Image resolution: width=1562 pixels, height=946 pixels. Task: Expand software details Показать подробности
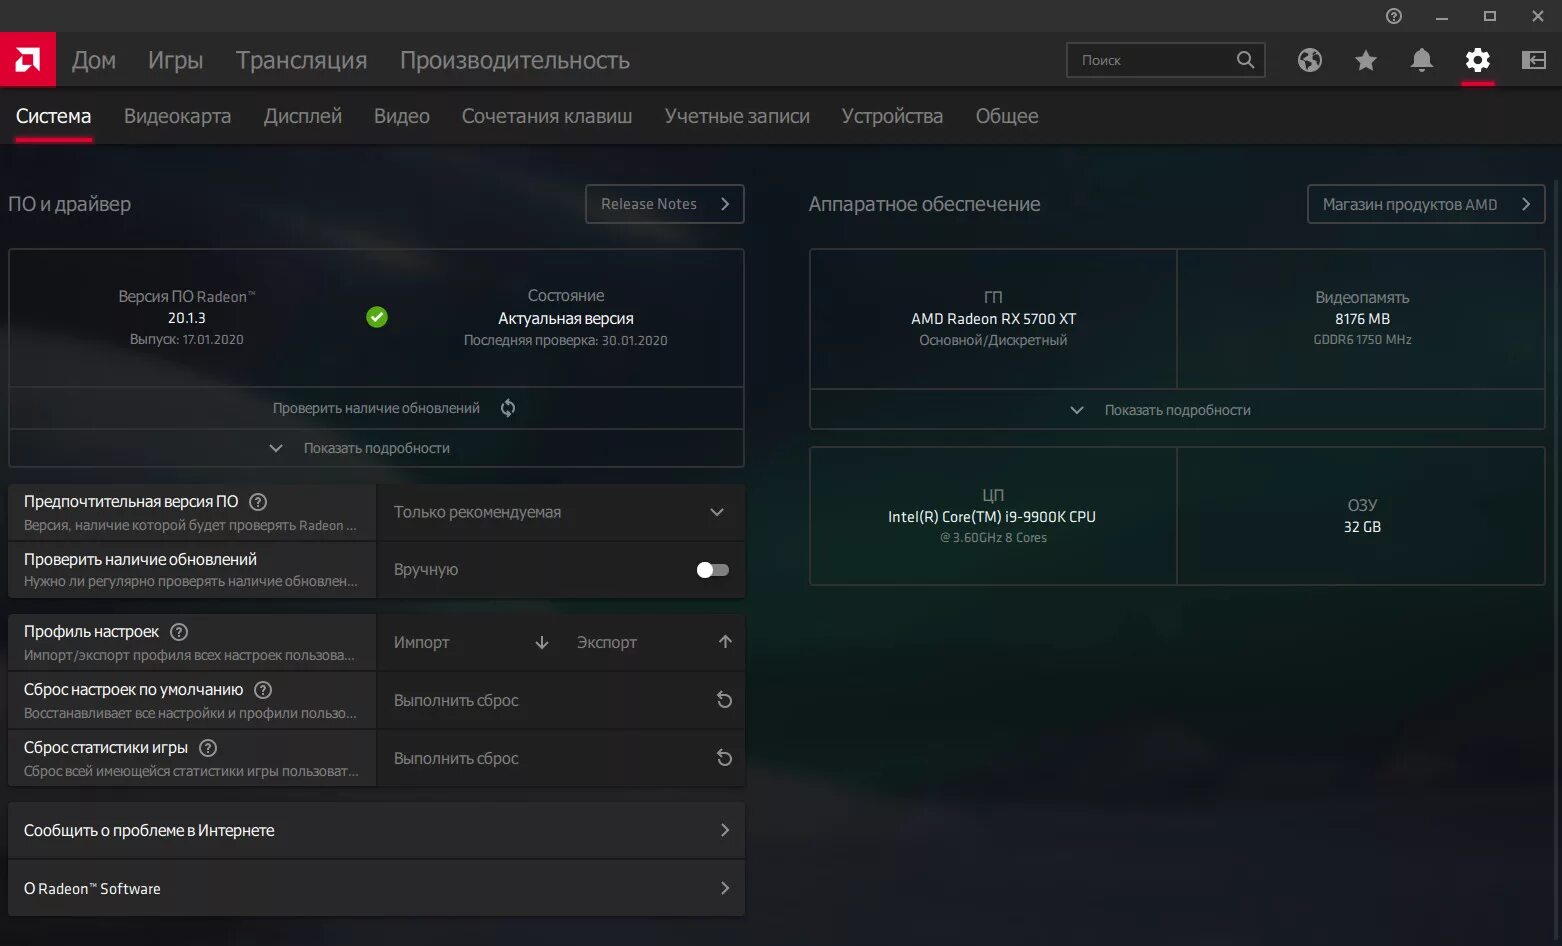point(376,448)
